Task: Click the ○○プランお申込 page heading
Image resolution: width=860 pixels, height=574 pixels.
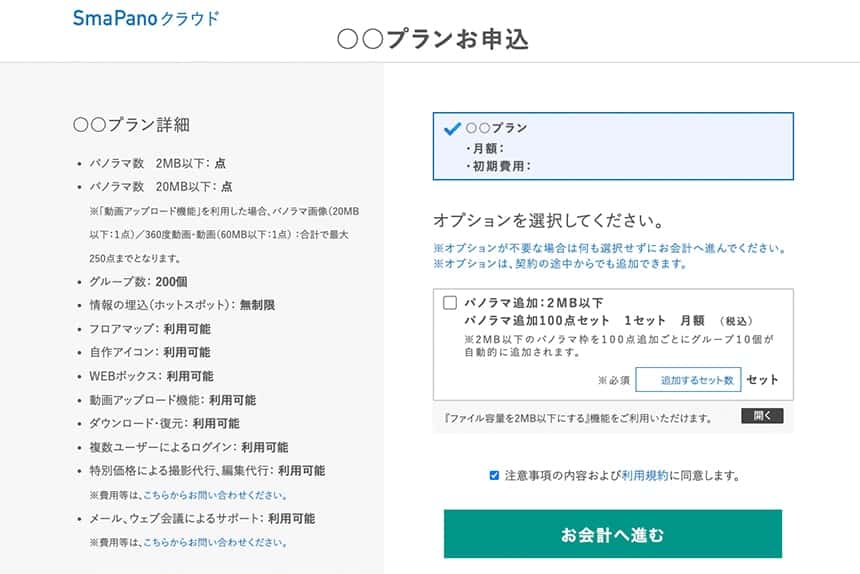Action: coord(433,40)
